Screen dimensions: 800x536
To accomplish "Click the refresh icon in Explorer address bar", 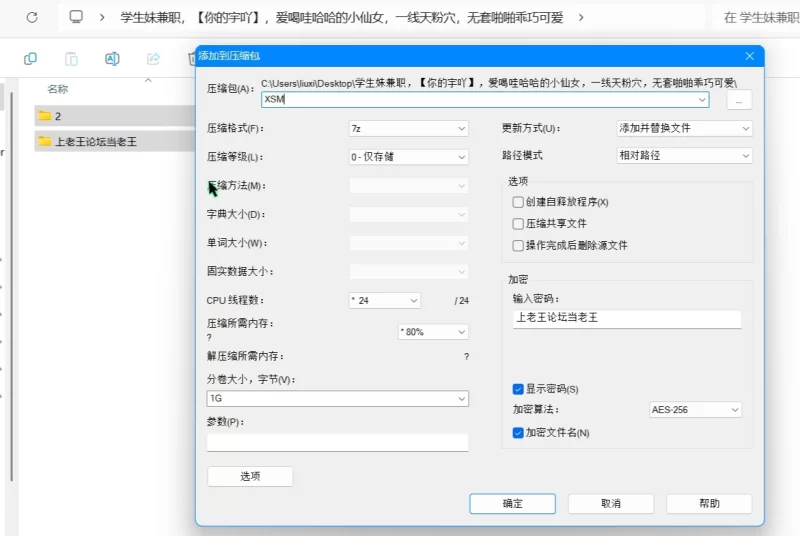I will pyautogui.click(x=32, y=17).
